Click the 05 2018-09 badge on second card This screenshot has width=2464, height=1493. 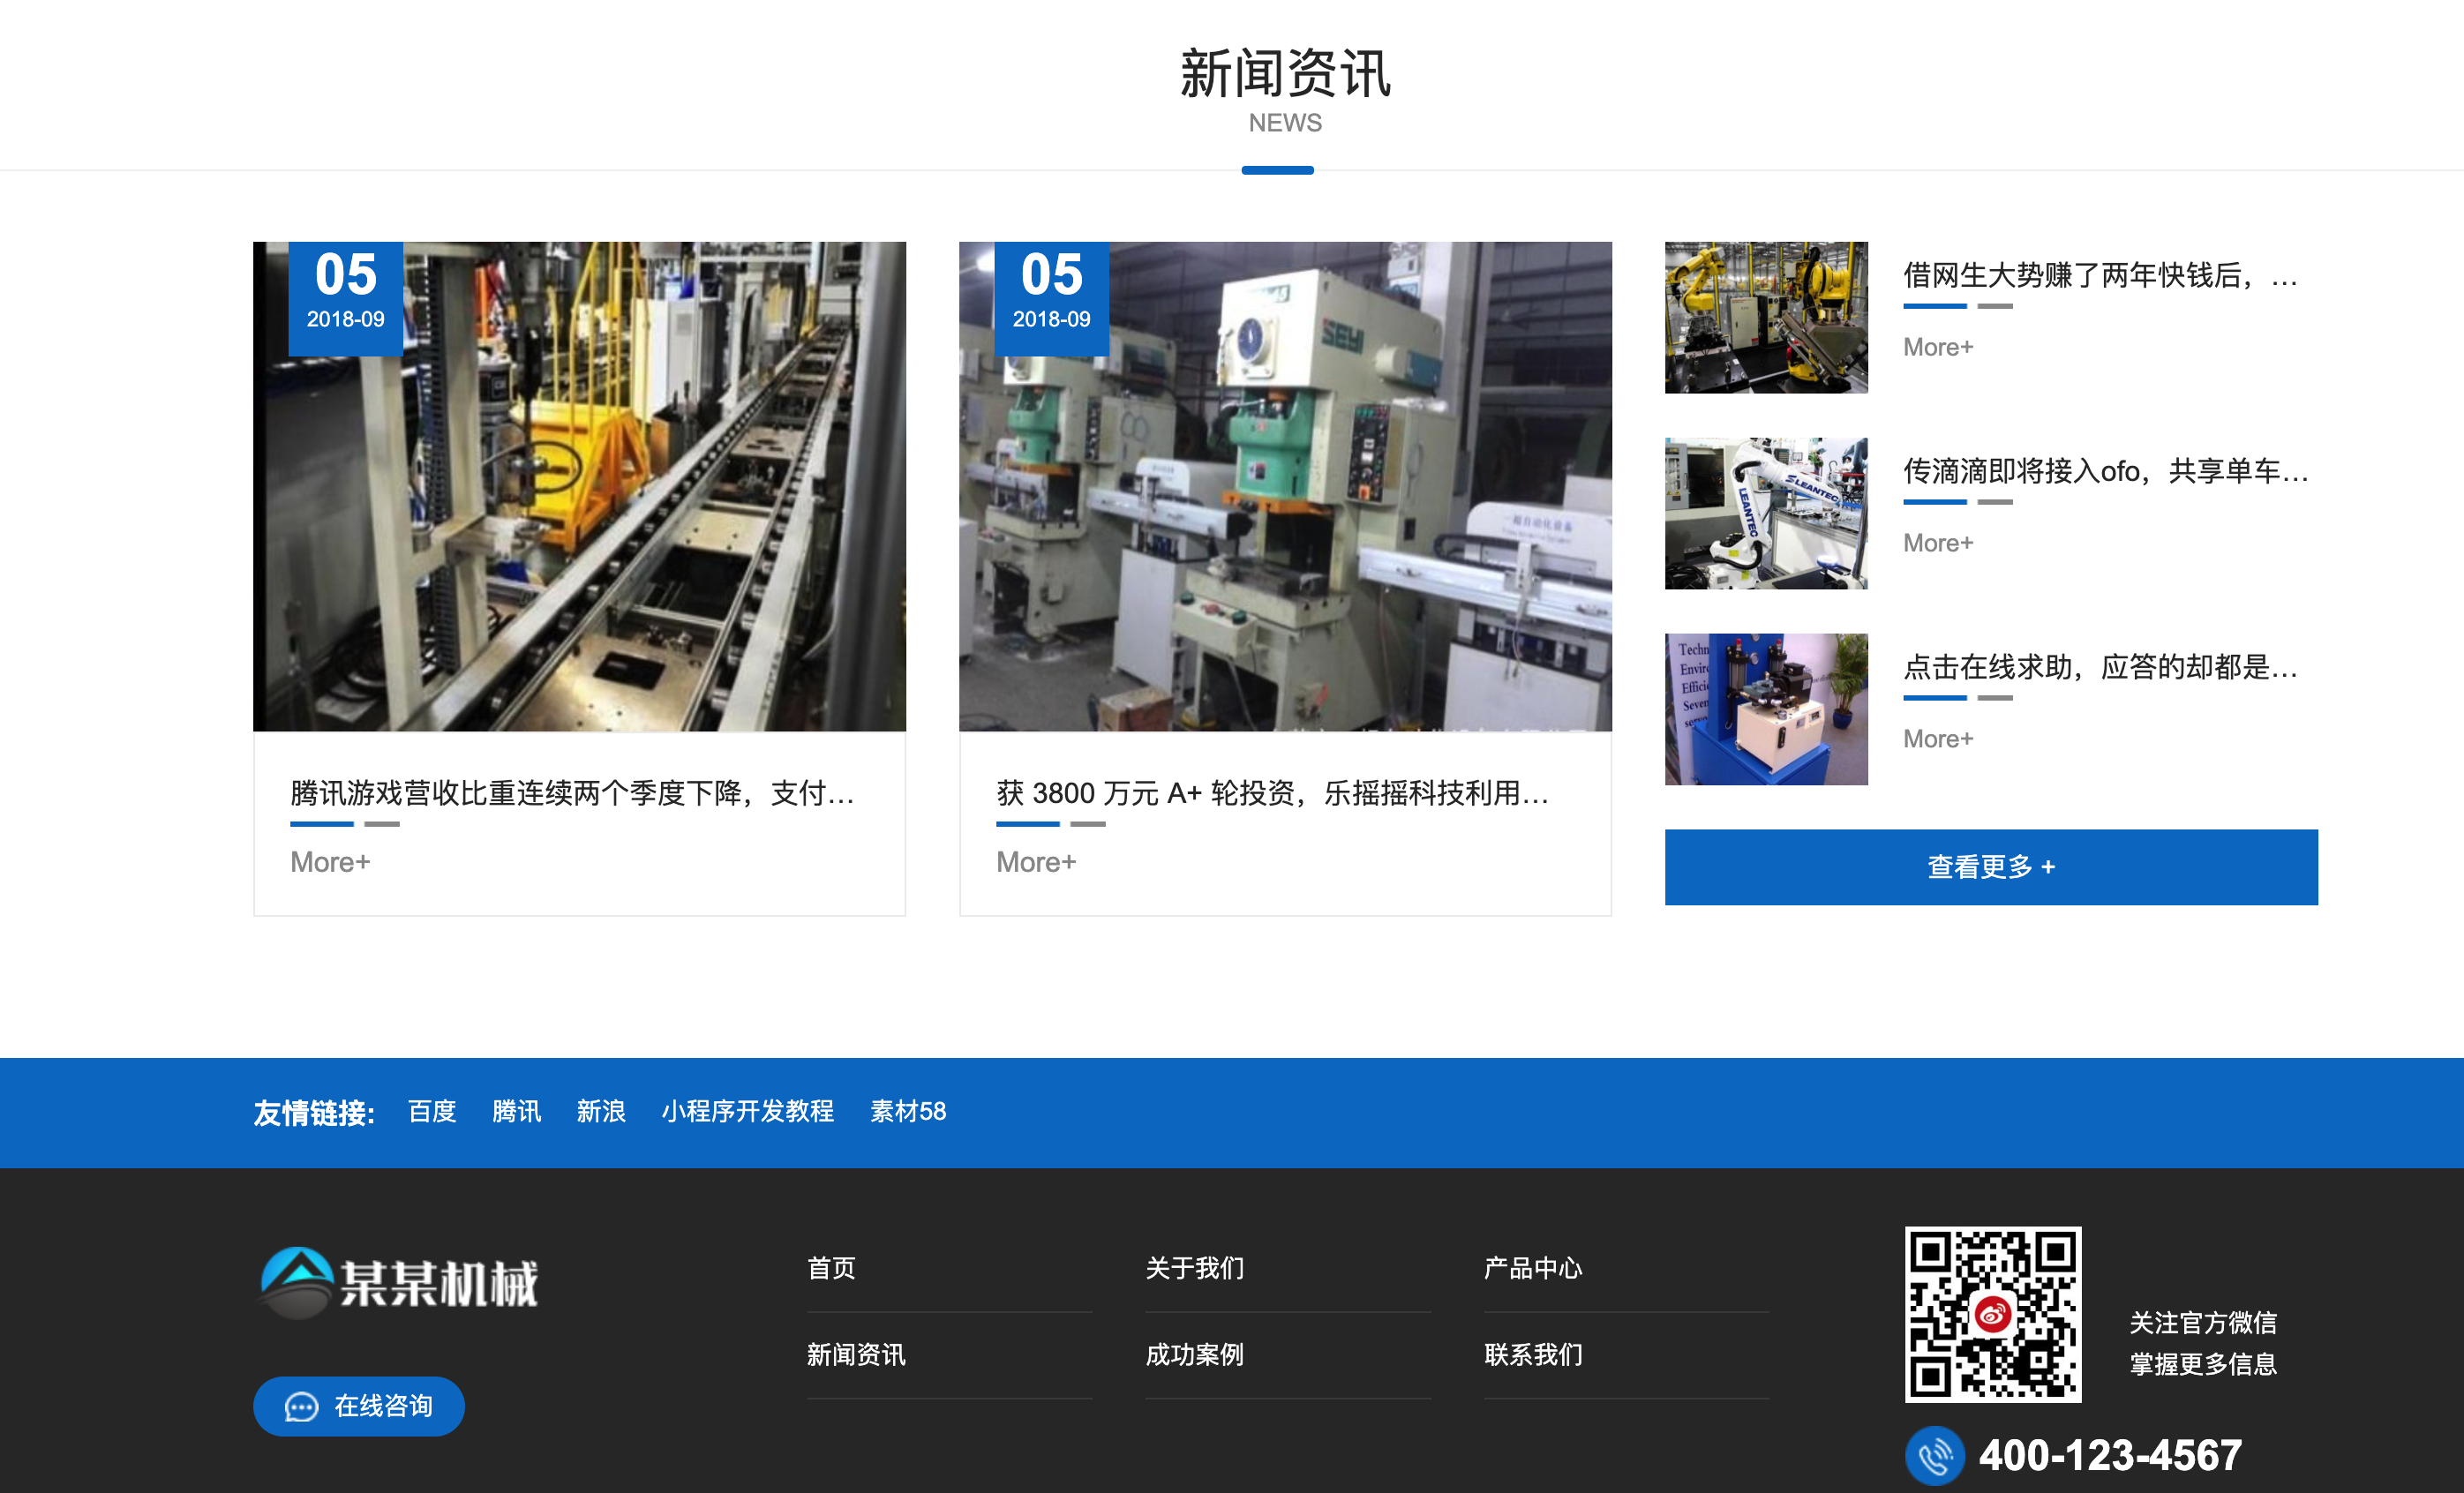pos(1052,298)
